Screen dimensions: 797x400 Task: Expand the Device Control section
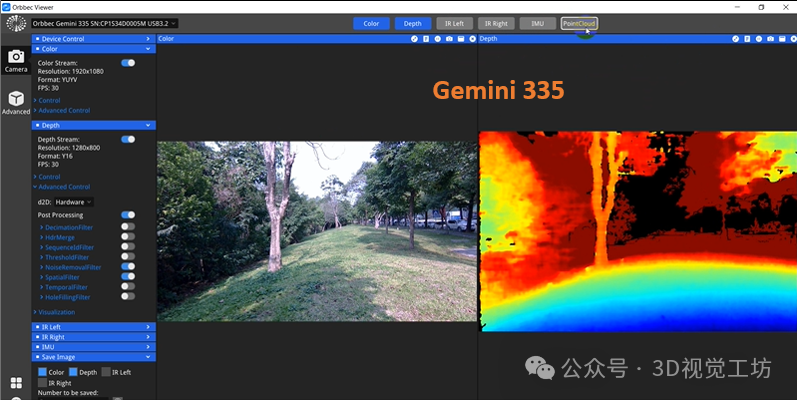tap(94, 39)
